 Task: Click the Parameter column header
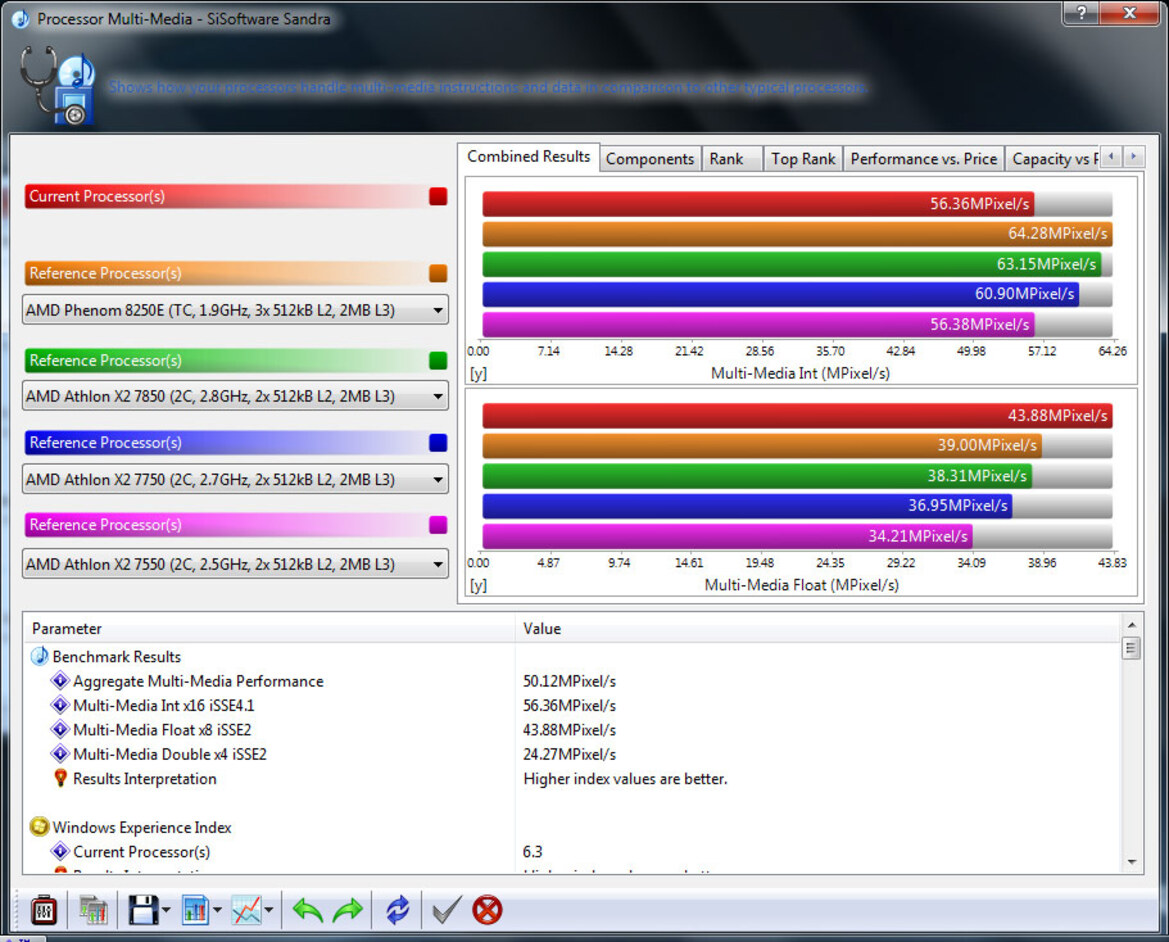pyautogui.click(x=268, y=628)
